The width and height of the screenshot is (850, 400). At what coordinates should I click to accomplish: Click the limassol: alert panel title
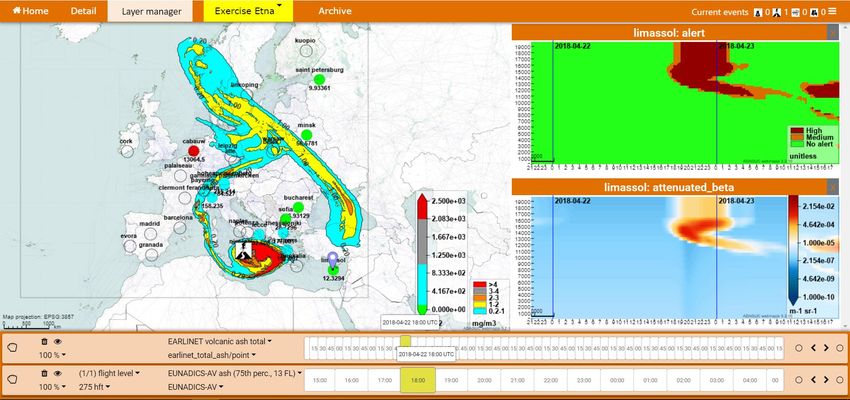point(669,33)
